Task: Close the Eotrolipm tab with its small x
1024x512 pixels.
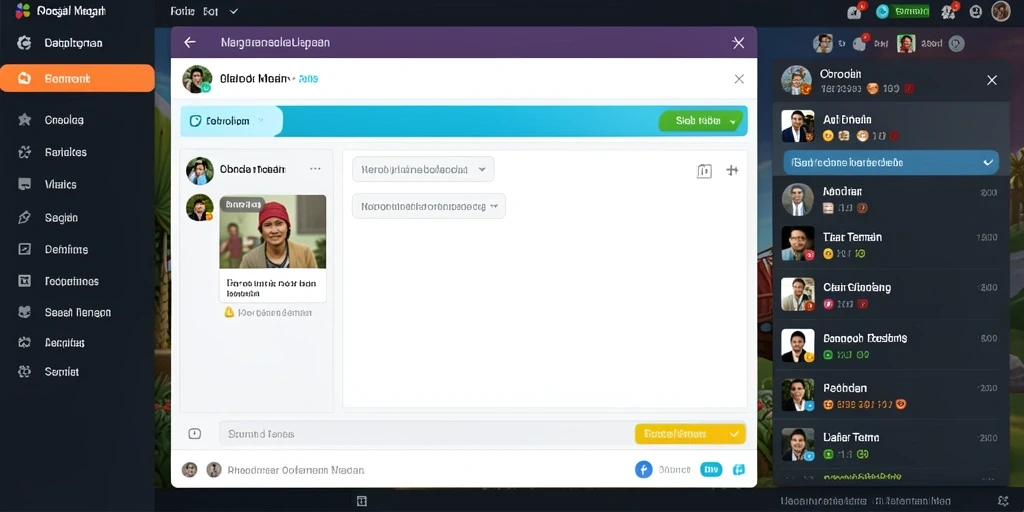Action: [261, 121]
